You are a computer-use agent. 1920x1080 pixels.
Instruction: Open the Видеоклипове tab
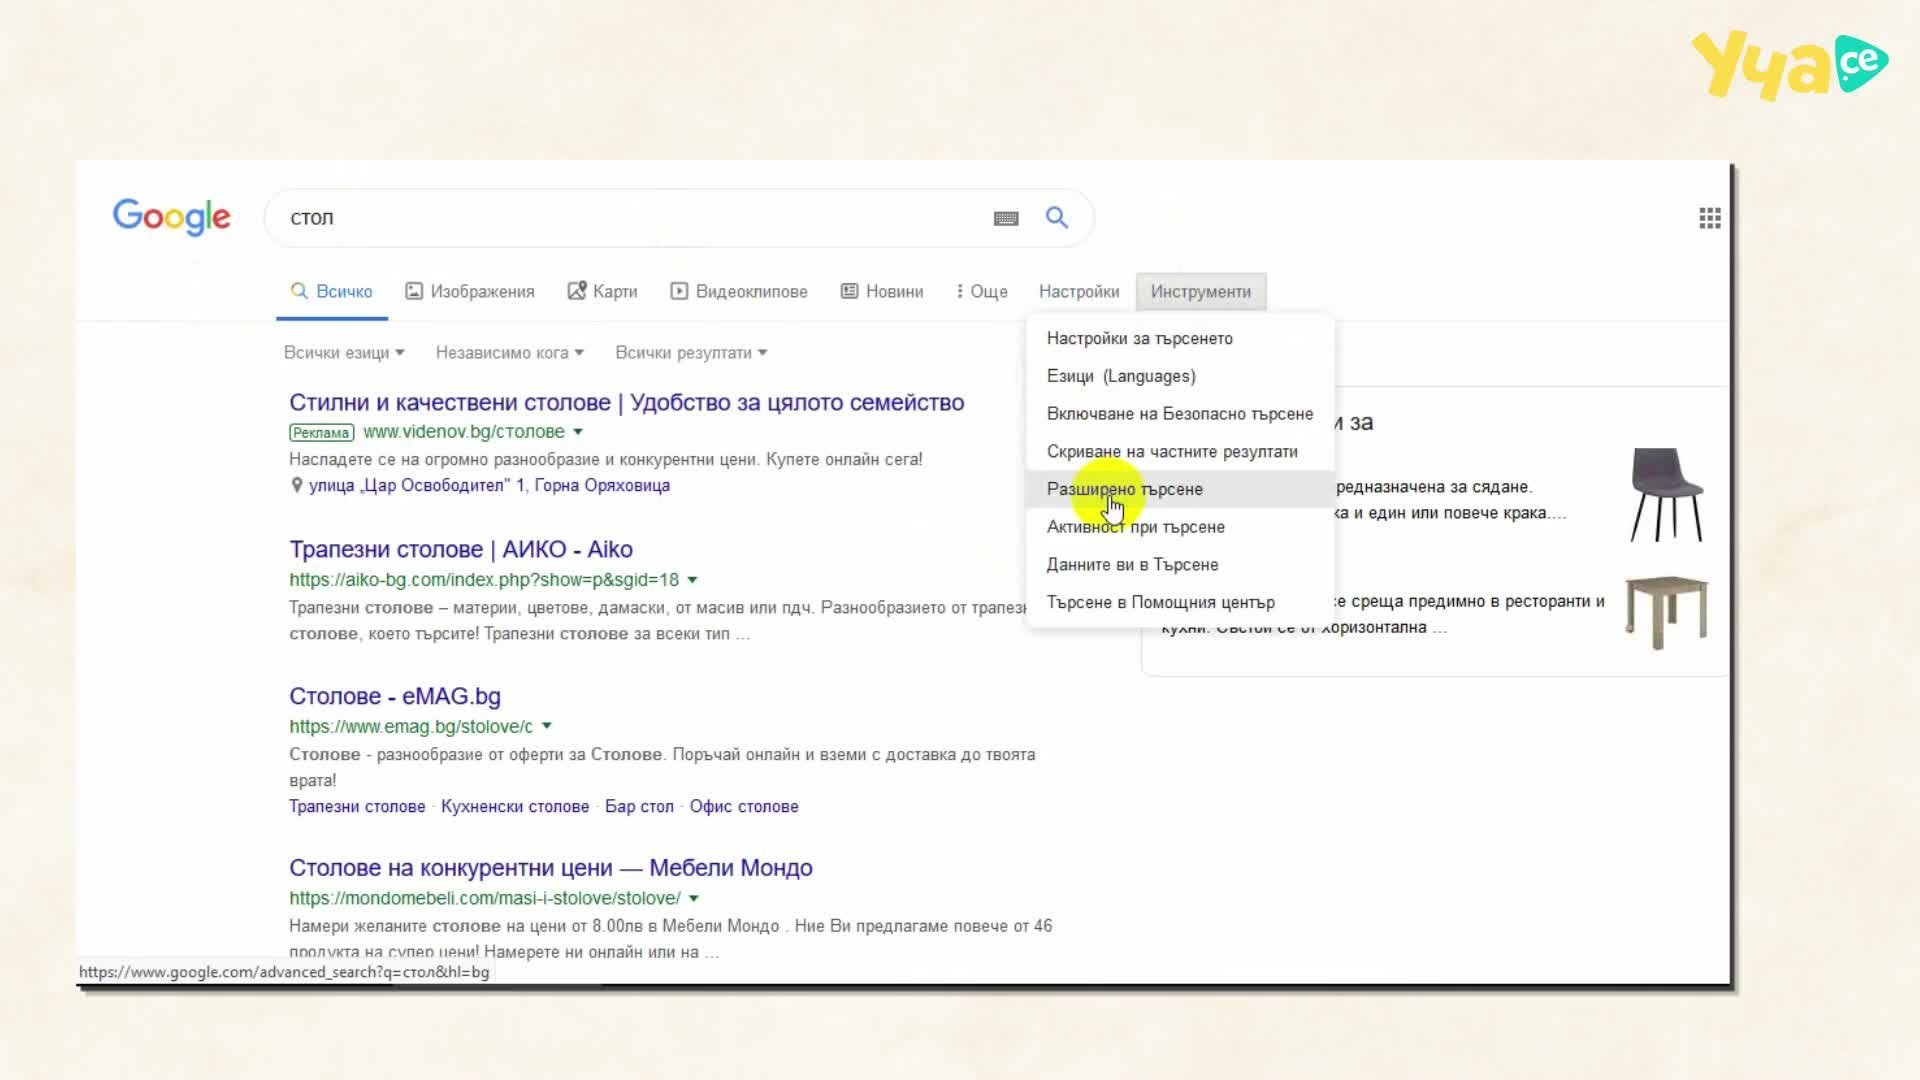coord(739,291)
